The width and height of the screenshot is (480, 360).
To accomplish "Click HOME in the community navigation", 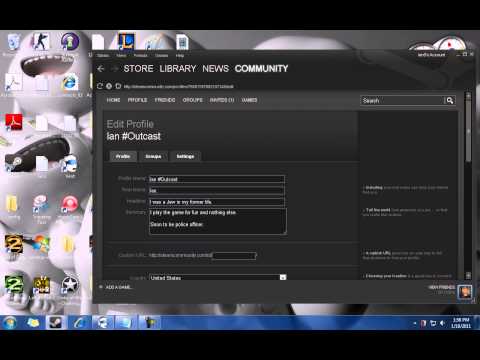I will pos(113,100).
